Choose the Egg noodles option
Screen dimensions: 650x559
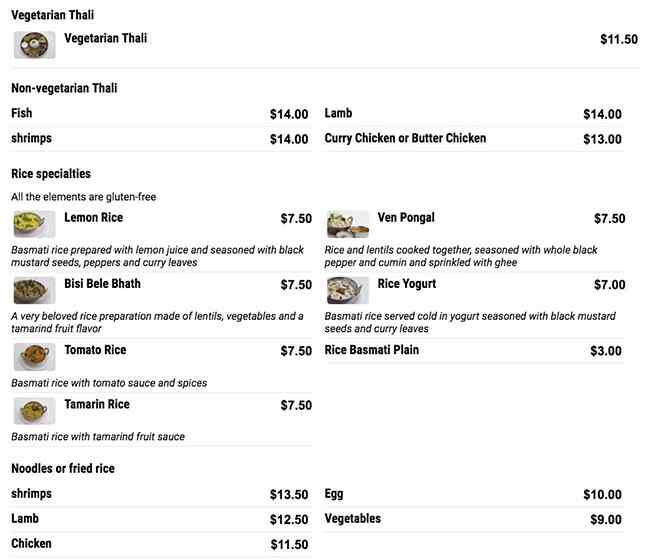click(335, 493)
